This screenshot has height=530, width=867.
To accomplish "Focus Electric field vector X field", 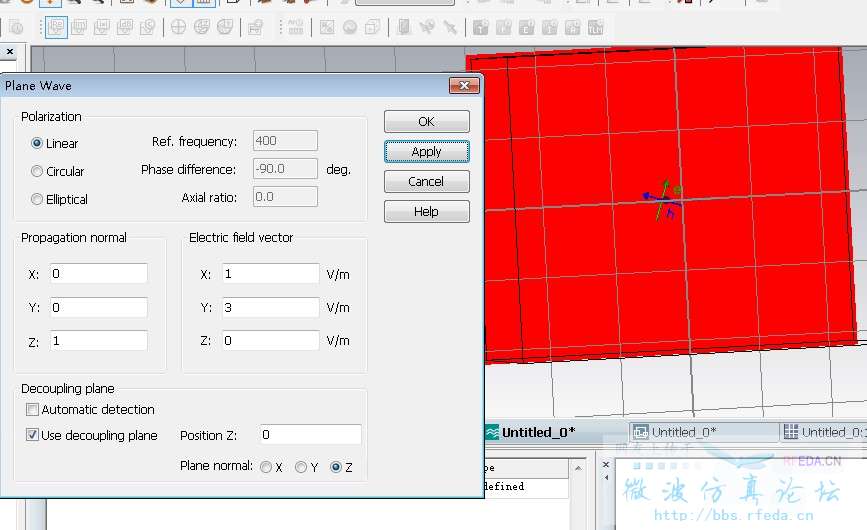I will coord(271,274).
